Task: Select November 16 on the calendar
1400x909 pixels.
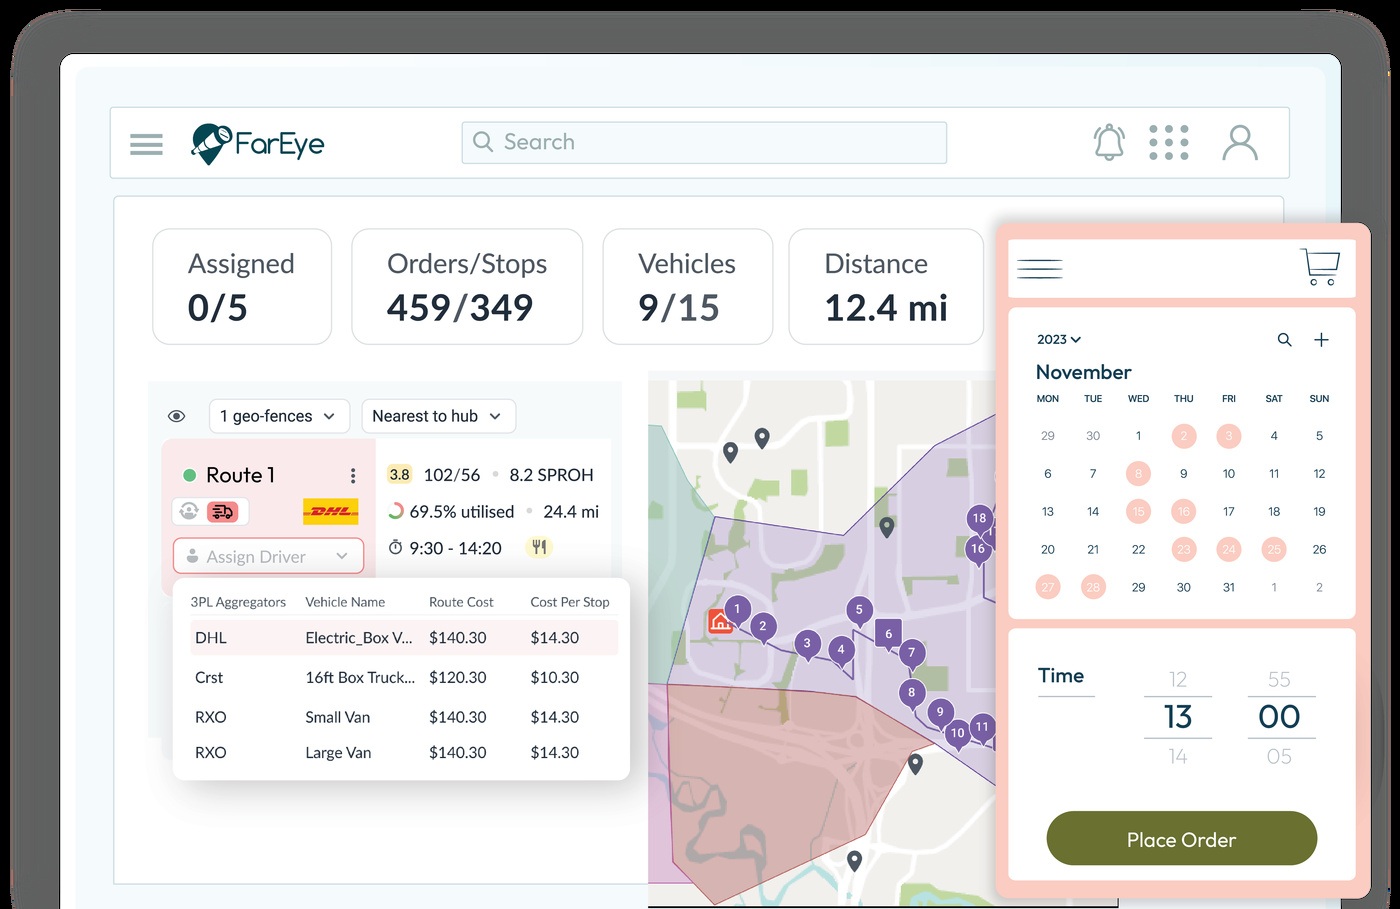Action: tap(1183, 511)
